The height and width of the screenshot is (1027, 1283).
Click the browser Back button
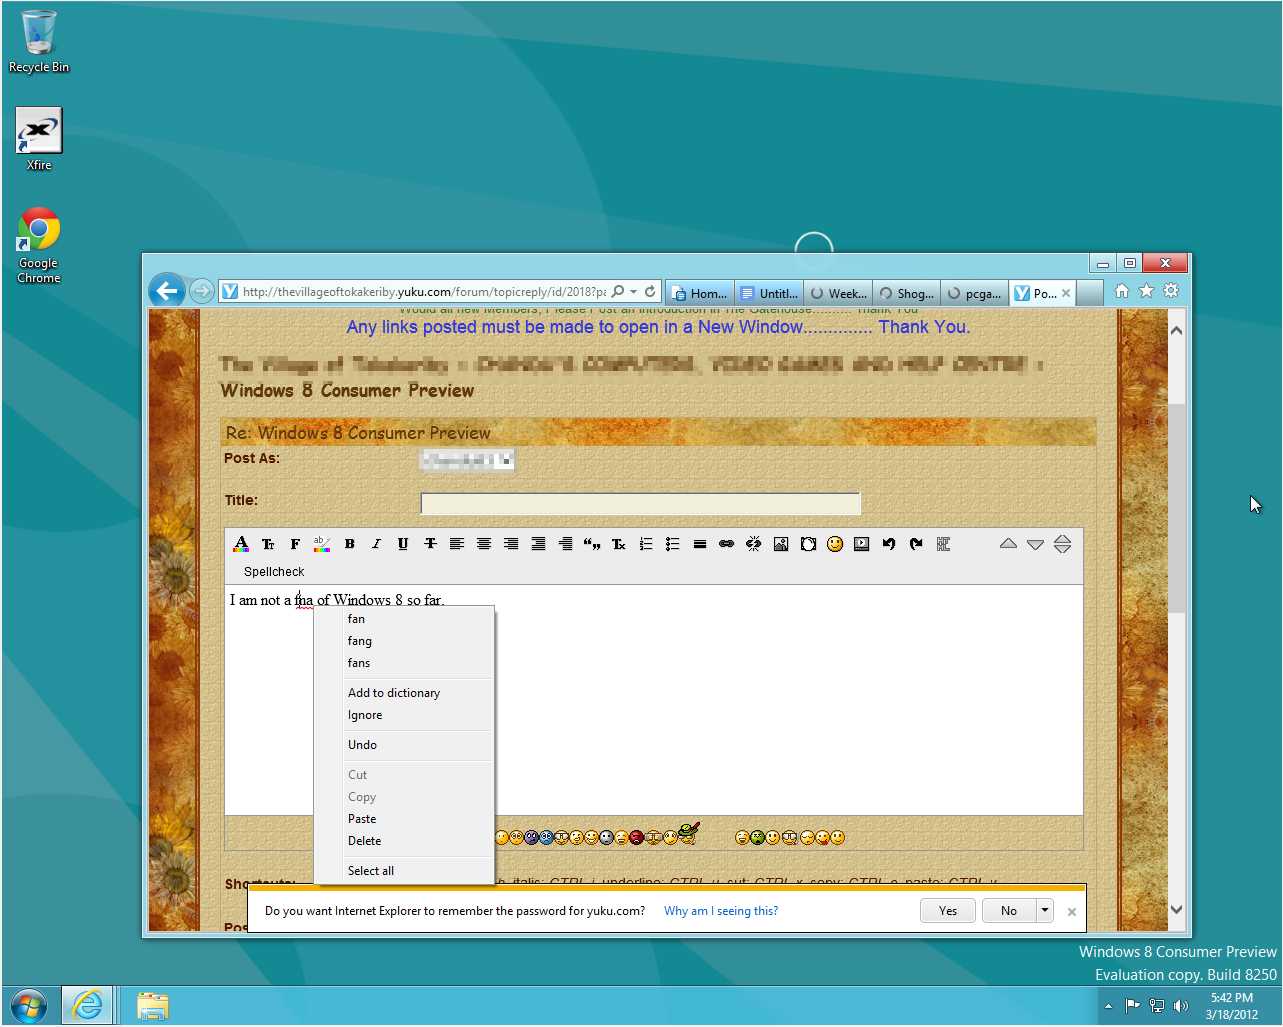(x=167, y=291)
